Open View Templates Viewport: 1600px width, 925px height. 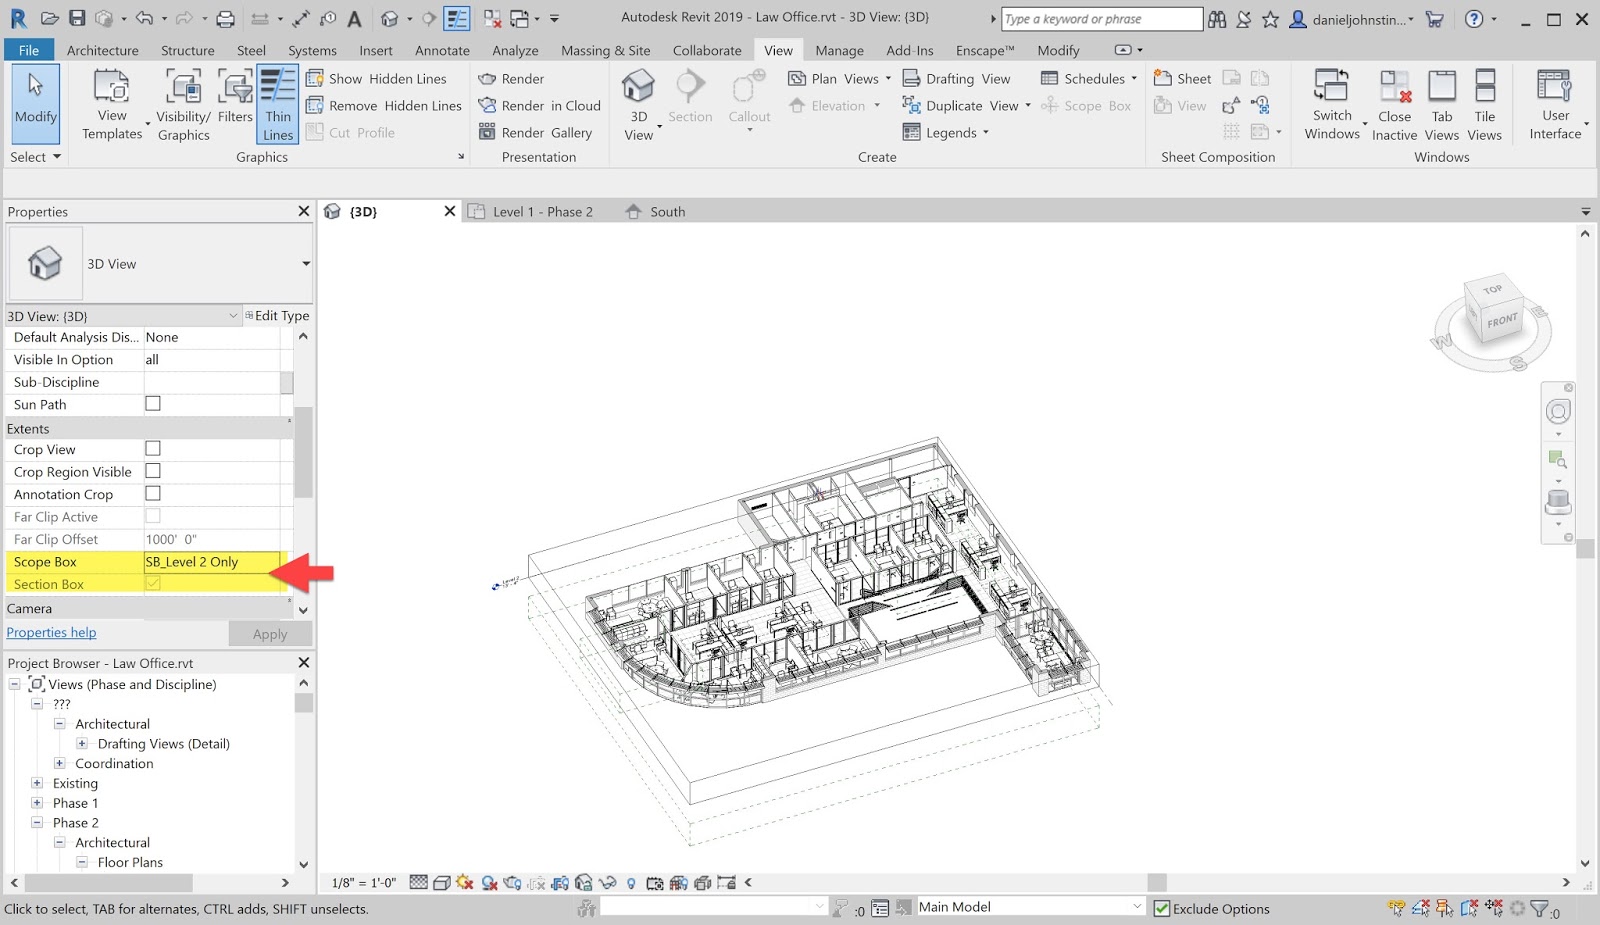[111, 104]
